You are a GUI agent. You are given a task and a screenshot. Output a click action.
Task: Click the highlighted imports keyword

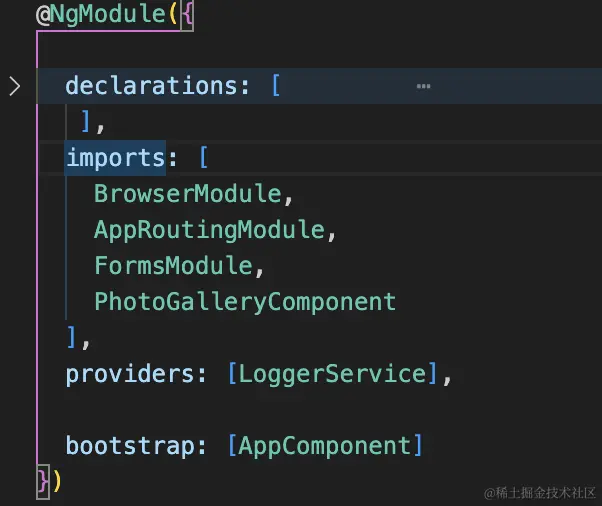[x=116, y=158]
